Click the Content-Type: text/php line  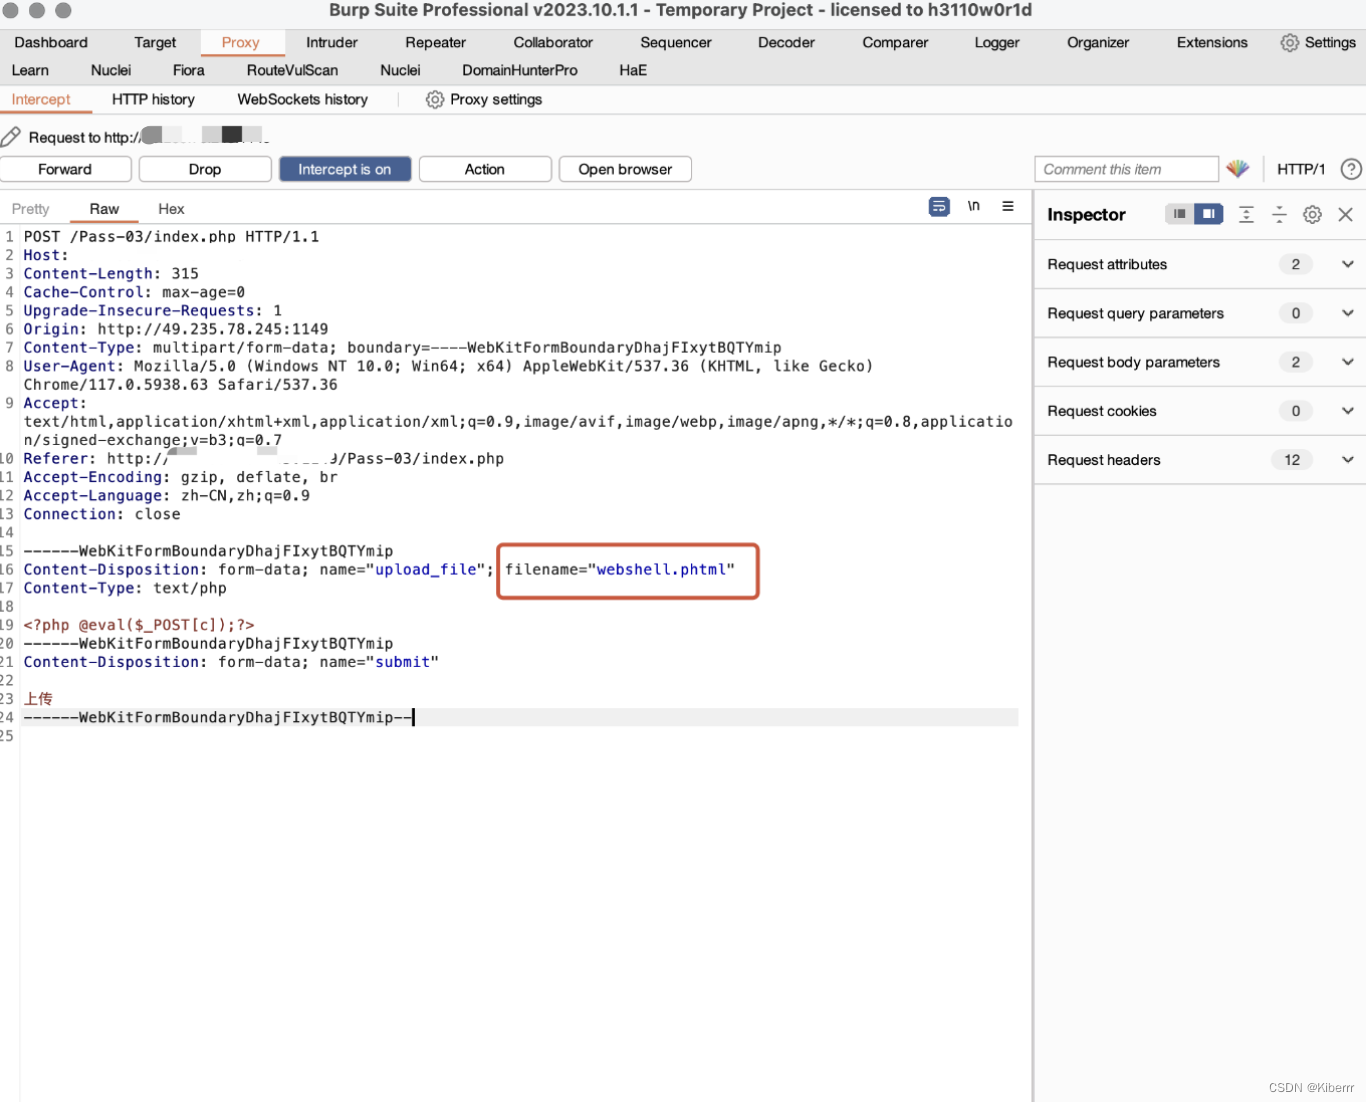[125, 588]
